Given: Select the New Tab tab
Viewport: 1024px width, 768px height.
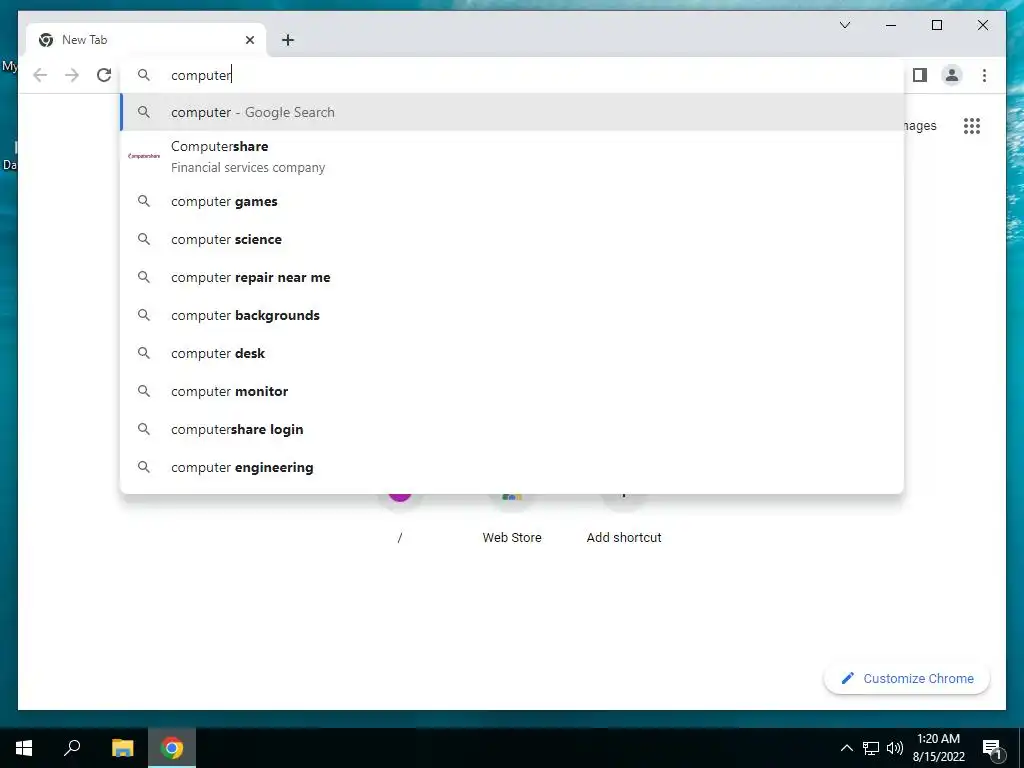Looking at the screenshot, I should click(x=146, y=40).
